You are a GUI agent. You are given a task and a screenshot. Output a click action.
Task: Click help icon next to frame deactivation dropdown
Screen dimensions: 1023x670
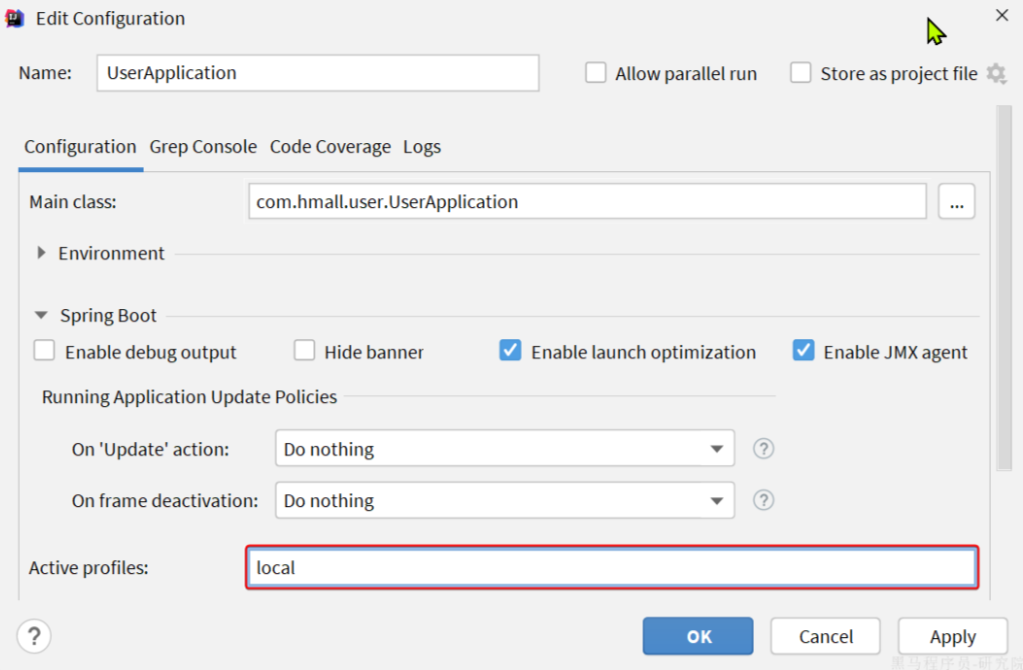pyautogui.click(x=763, y=500)
